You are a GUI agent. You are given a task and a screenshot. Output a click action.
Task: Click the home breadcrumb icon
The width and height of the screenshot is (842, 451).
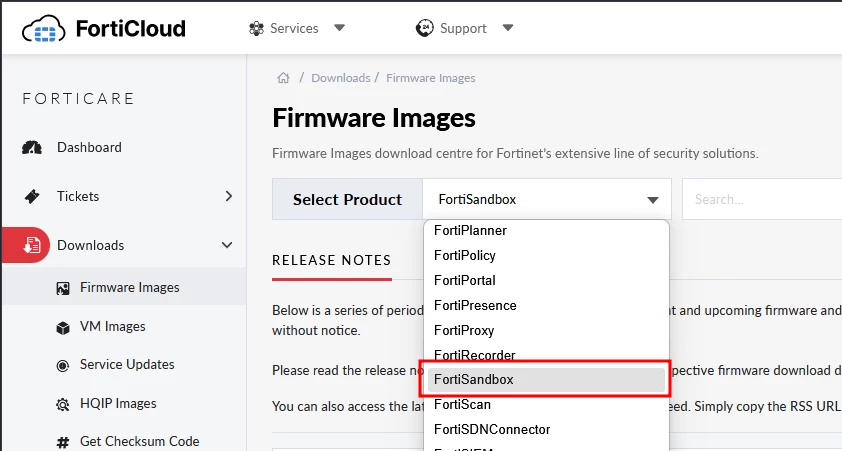(x=284, y=78)
